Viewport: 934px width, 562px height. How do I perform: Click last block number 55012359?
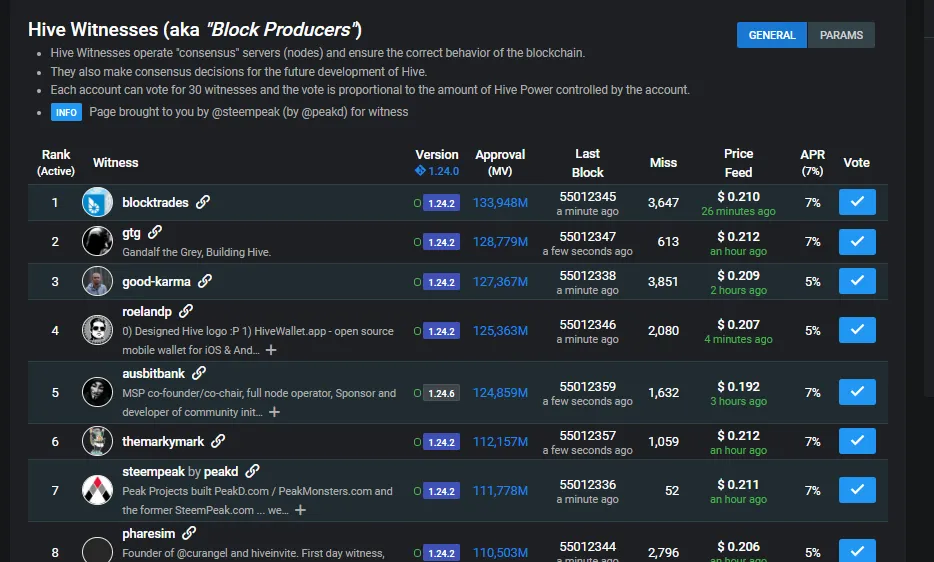pos(588,387)
